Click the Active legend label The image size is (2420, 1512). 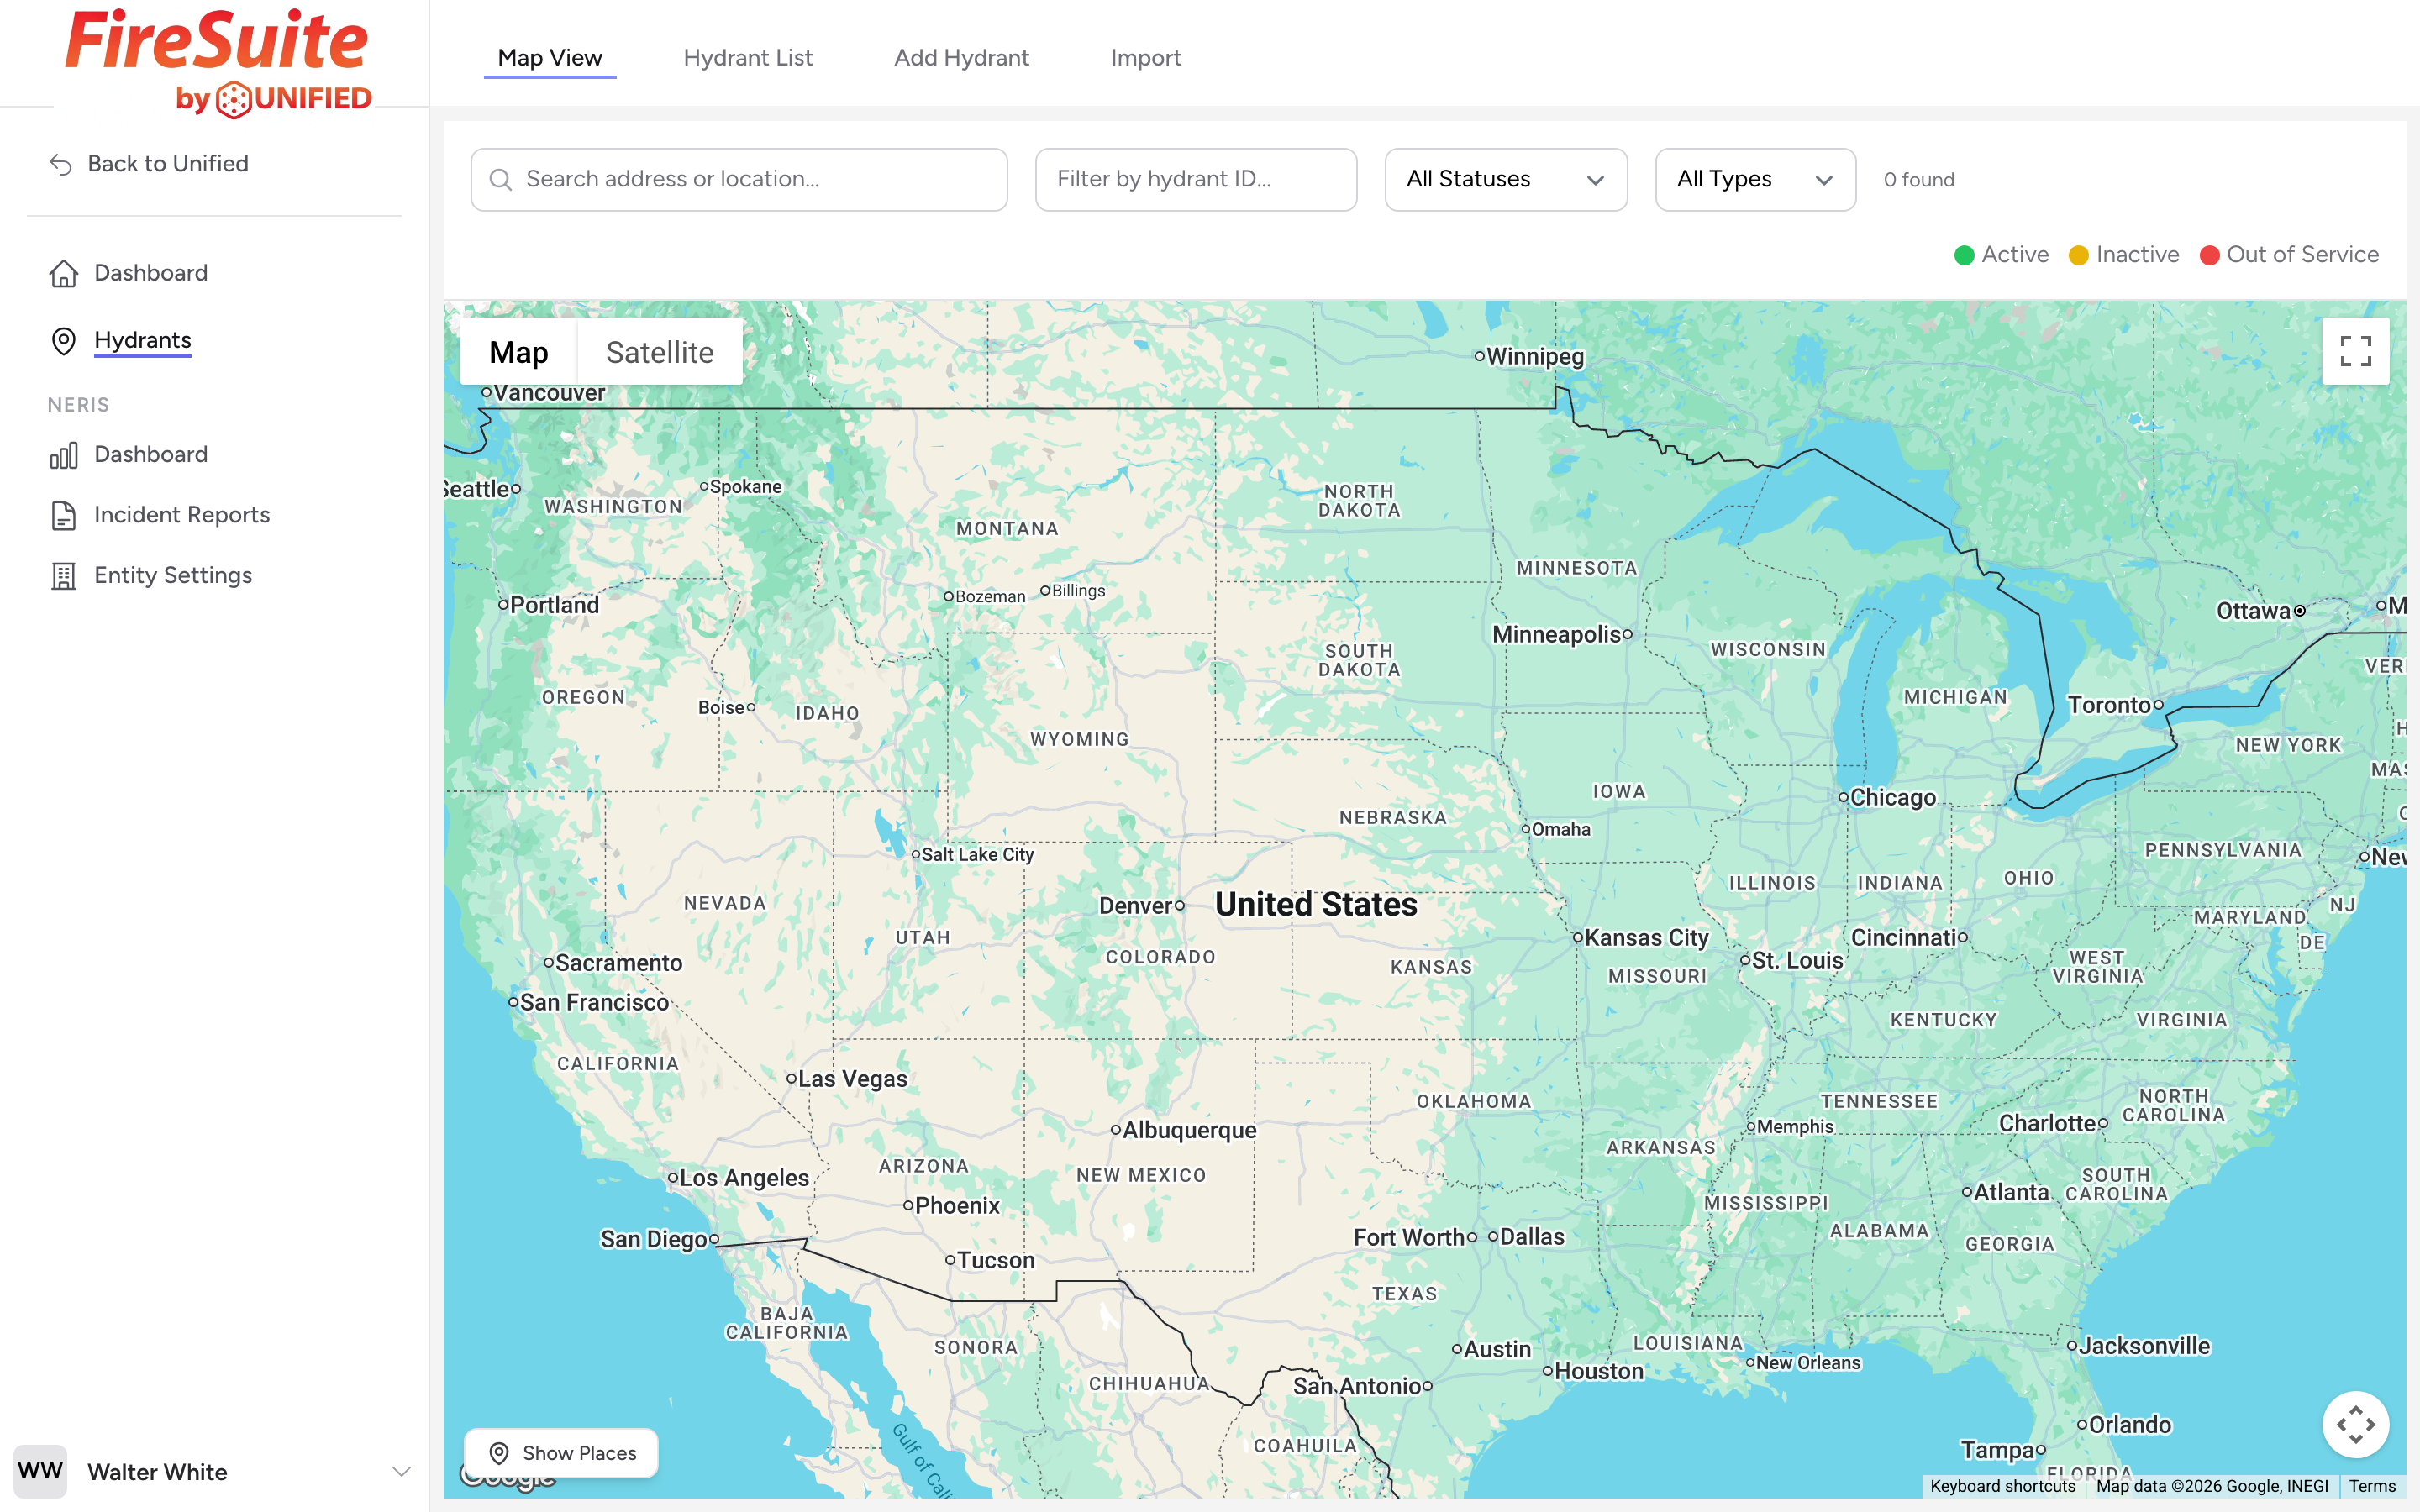[2015, 255]
